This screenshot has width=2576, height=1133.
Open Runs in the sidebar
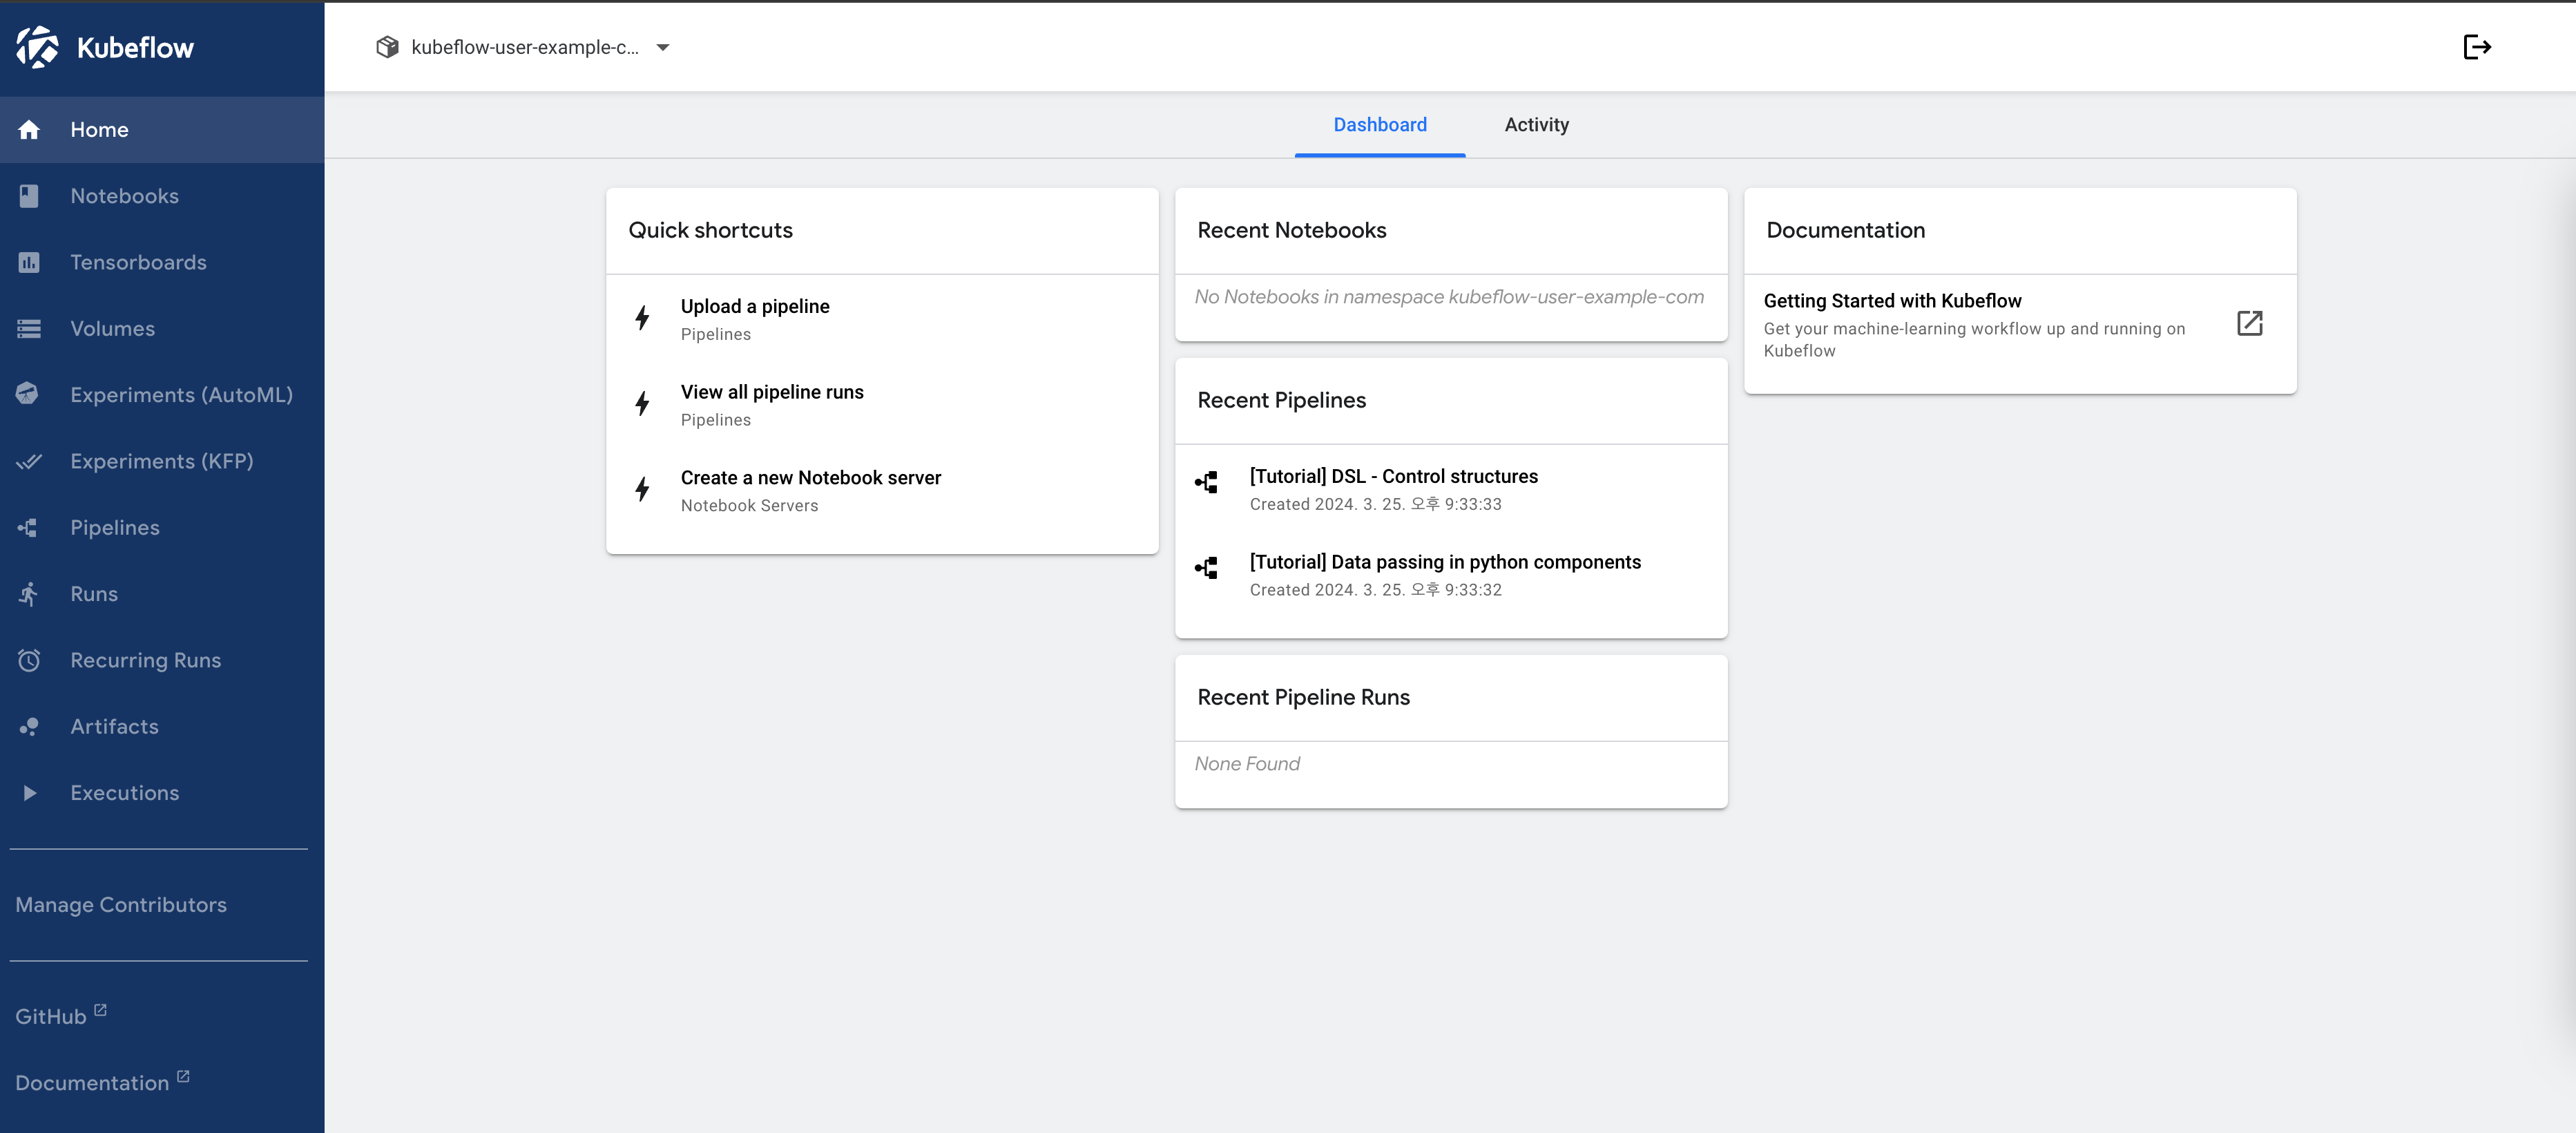pyautogui.click(x=162, y=594)
